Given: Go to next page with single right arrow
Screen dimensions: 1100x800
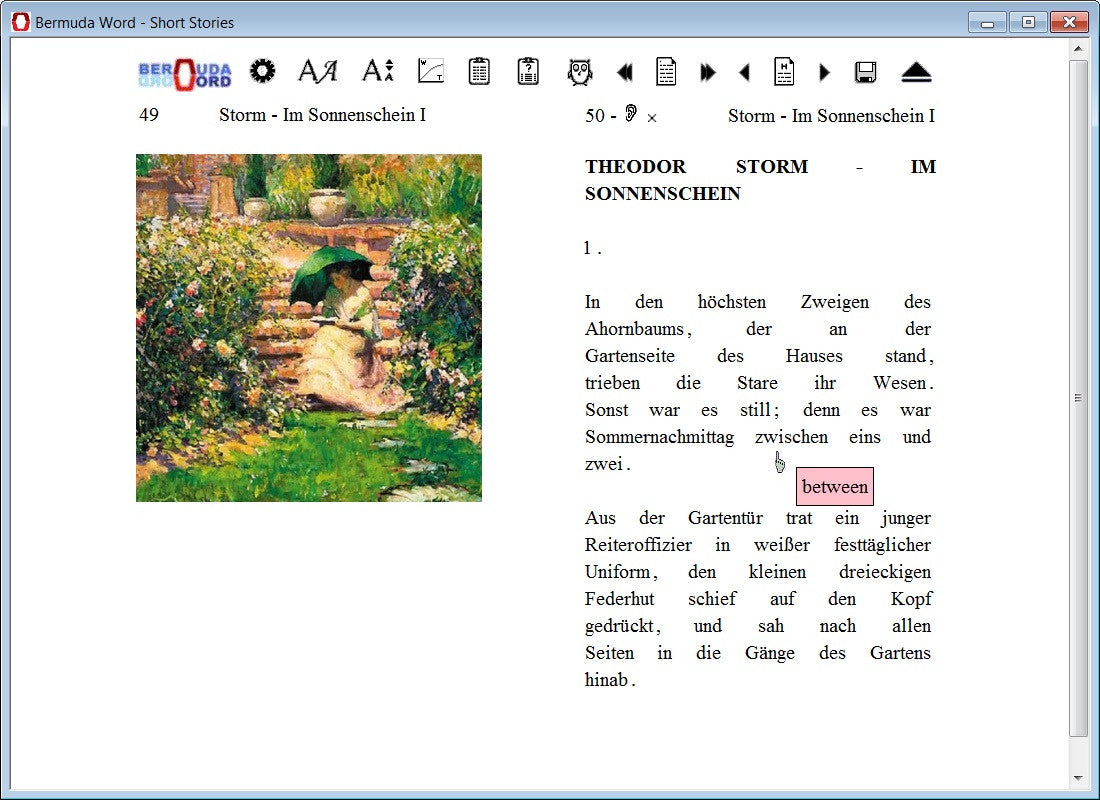Looking at the screenshot, I should (x=824, y=72).
